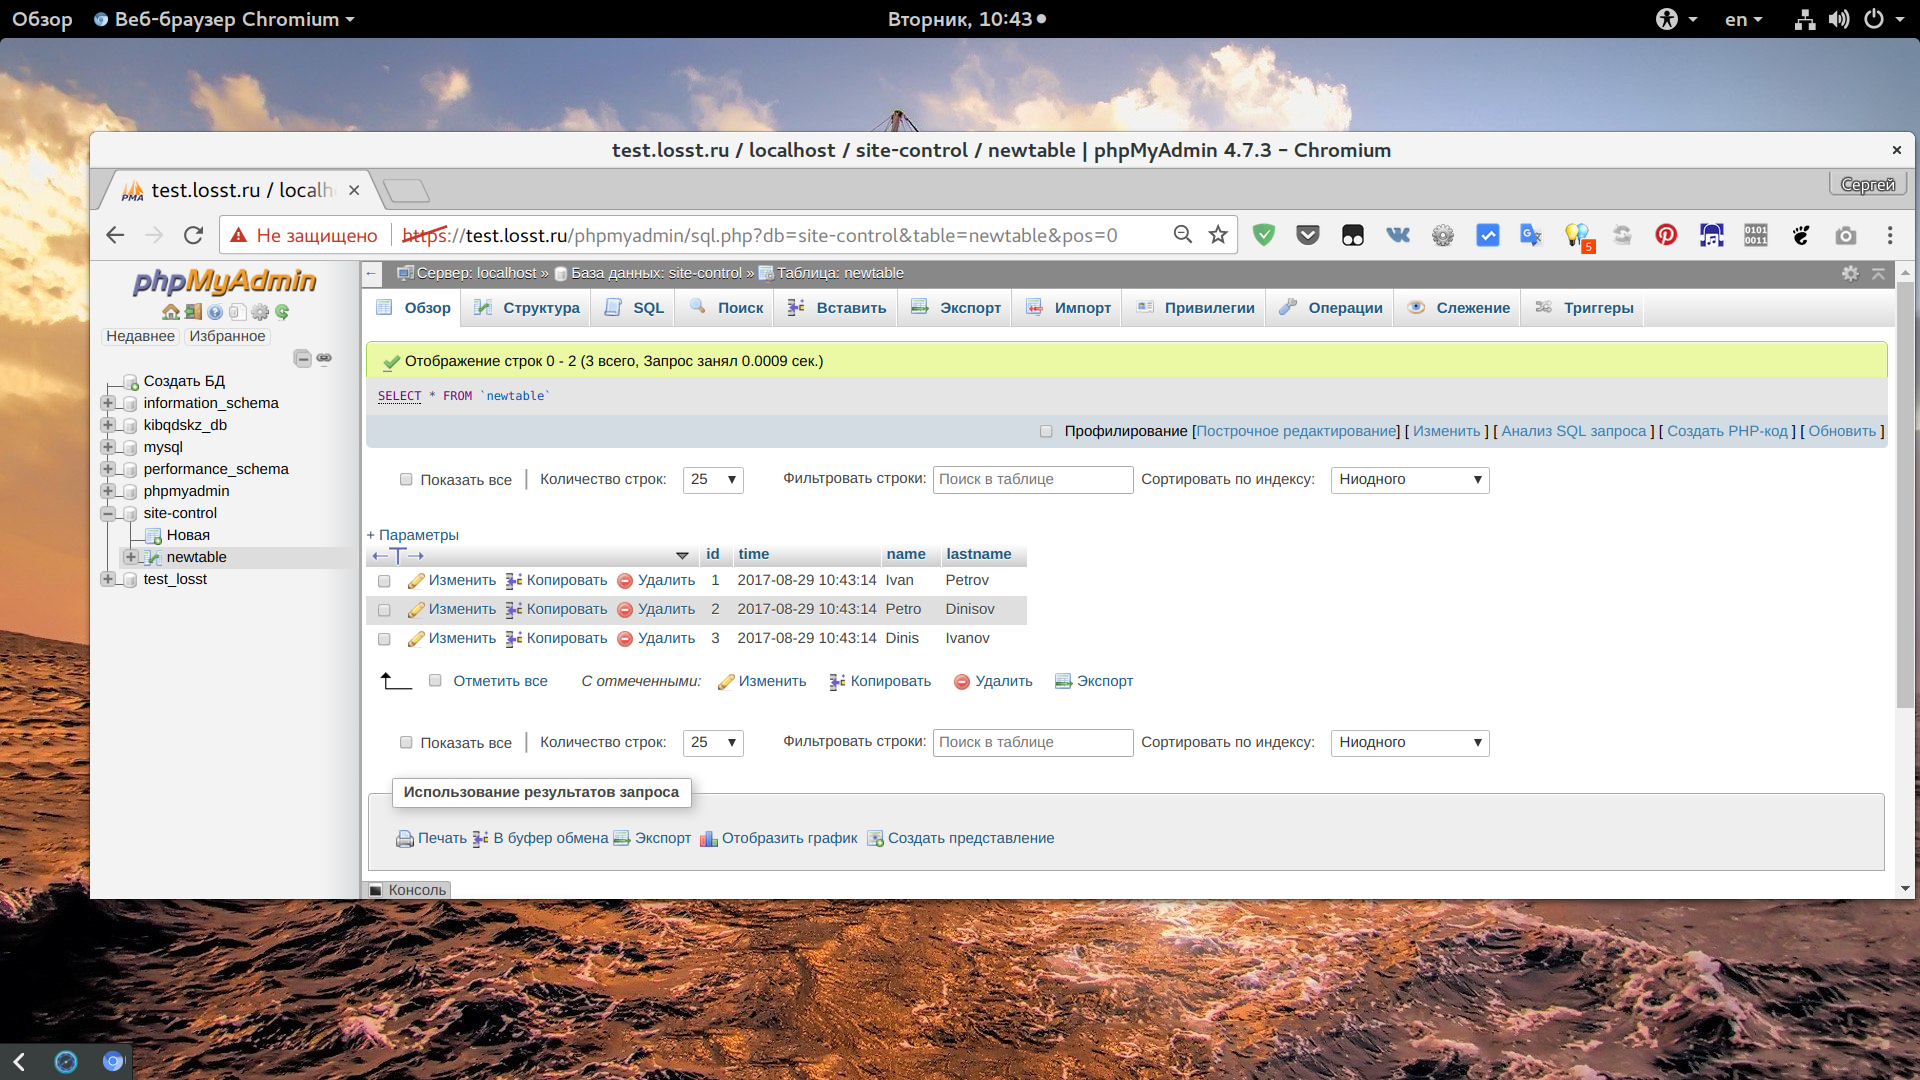Click the link-with-main-panel chain icon
Viewport: 1920px width, 1080px height.
point(324,358)
